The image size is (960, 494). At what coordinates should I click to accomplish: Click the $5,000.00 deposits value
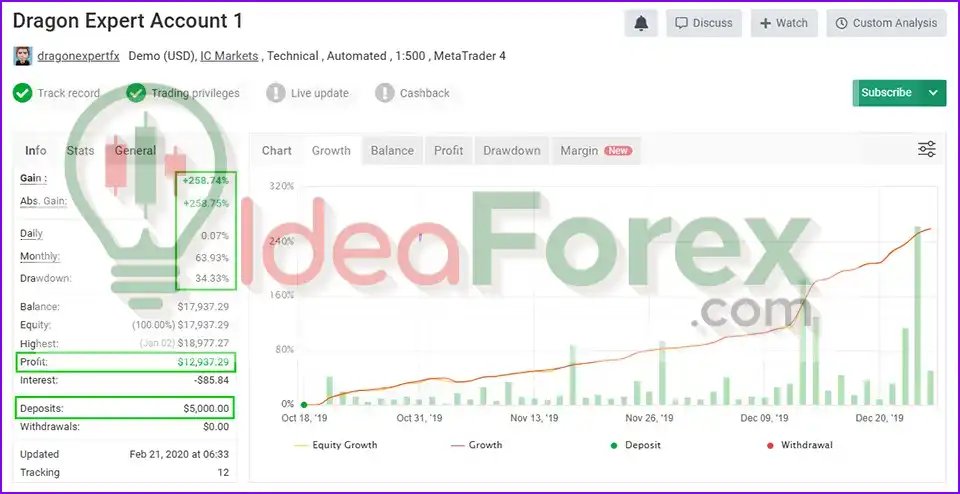point(206,408)
